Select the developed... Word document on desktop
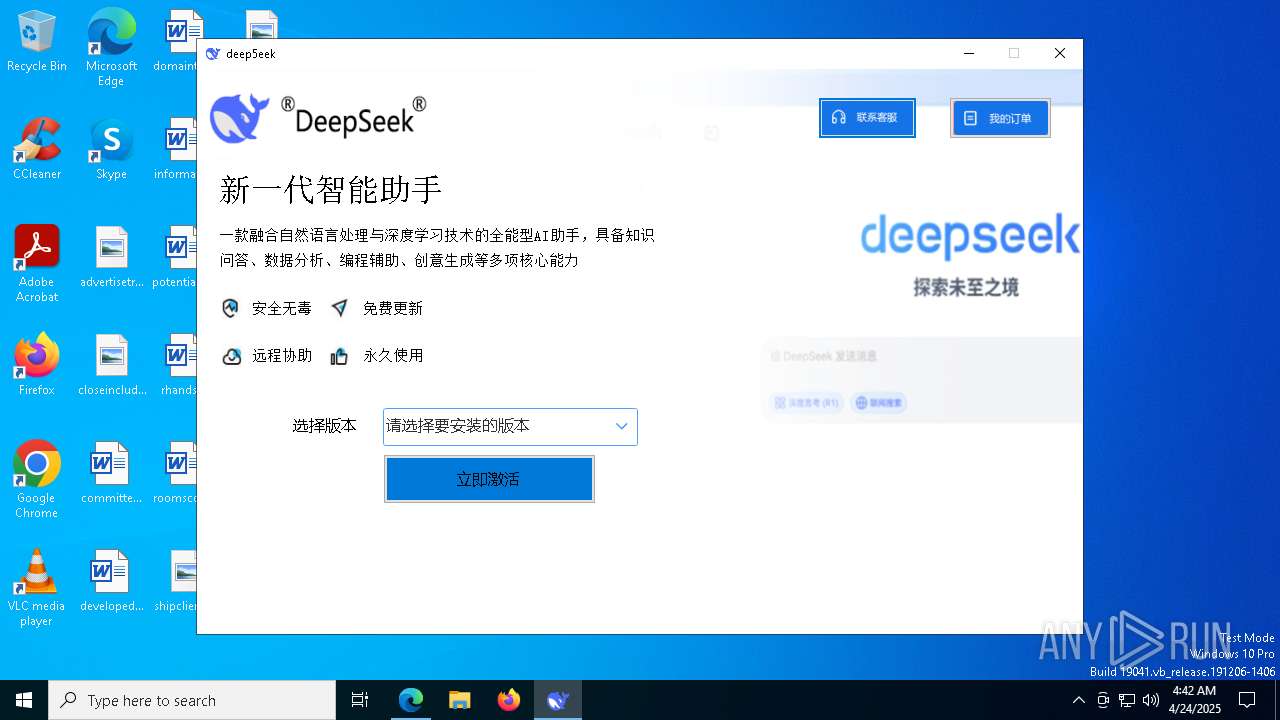The width and height of the screenshot is (1280, 720). click(111, 581)
